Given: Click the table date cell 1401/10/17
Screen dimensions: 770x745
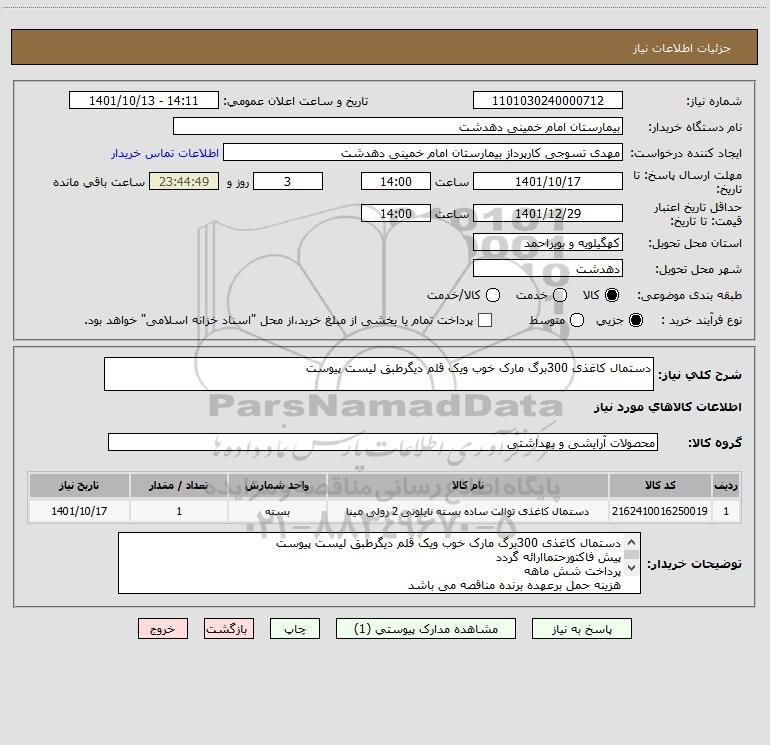Looking at the screenshot, I should click(79, 511).
